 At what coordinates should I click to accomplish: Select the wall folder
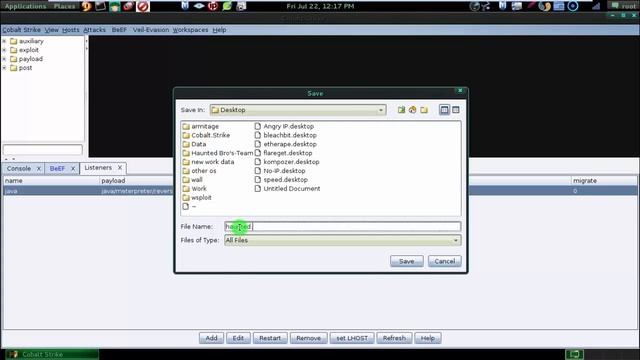coord(192,180)
